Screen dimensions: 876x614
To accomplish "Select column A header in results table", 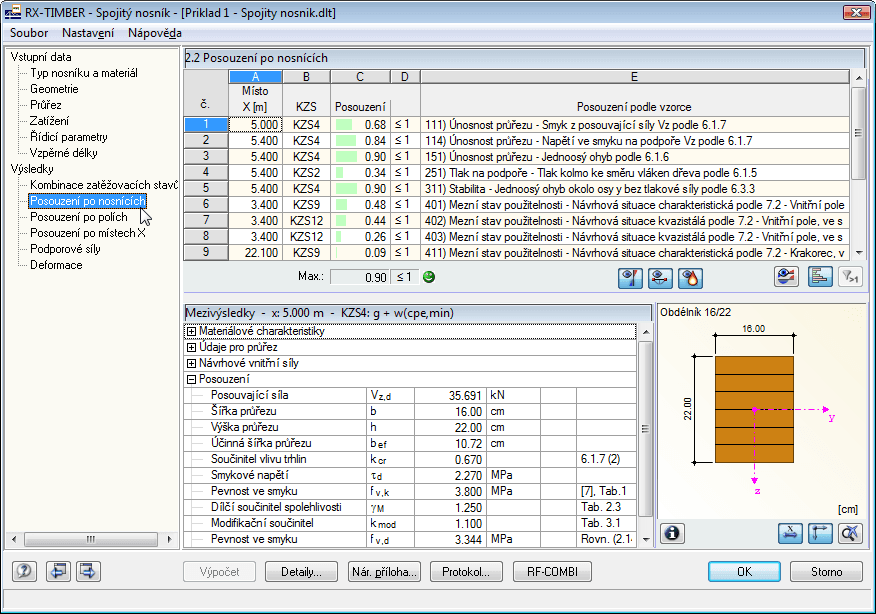I will pyautogui.click(x=255, y=77).
